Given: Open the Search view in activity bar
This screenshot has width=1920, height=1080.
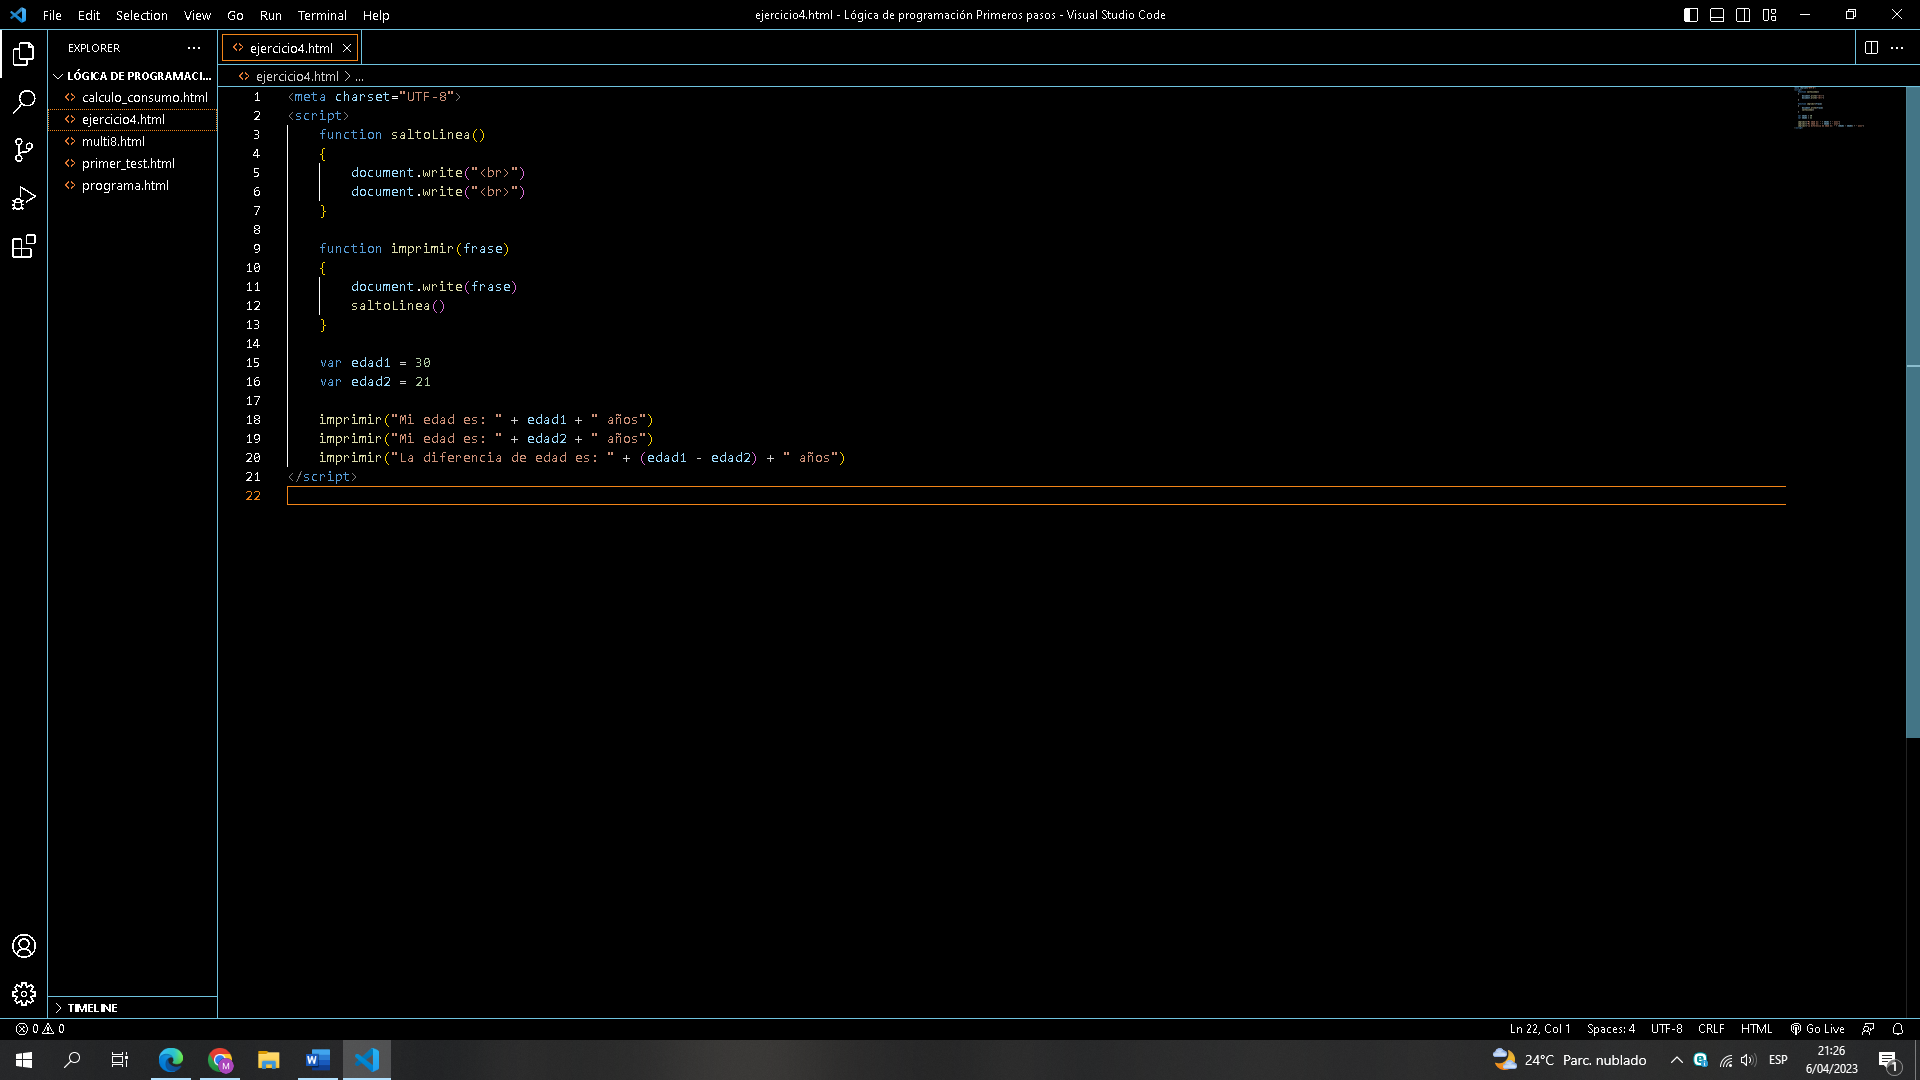Looking at the screenshot, I should pyautogui.click(x=24, y=101).
